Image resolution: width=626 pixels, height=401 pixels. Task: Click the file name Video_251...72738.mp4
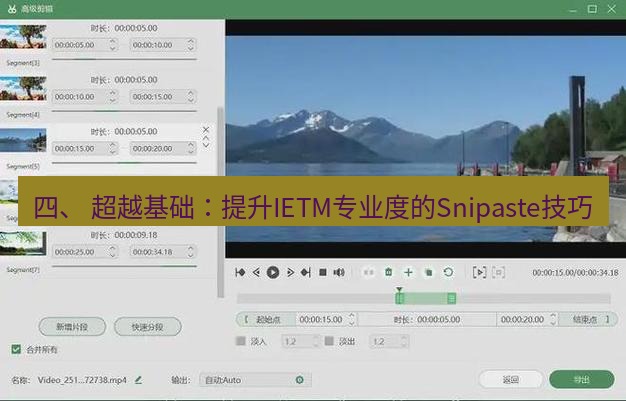coord(82,380)
